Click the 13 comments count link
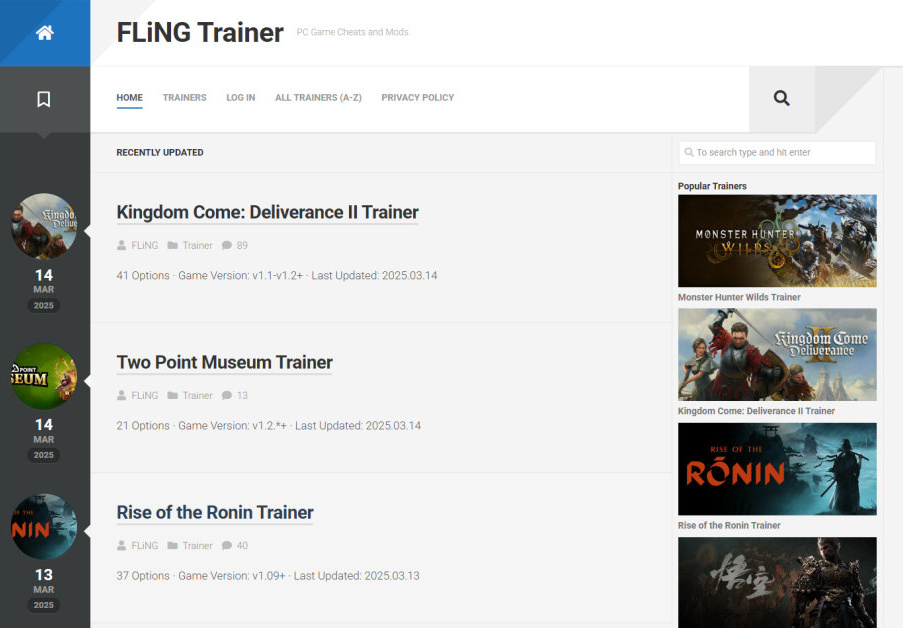The width and height of the screenshot is (903, 628). tap(242, 395)
